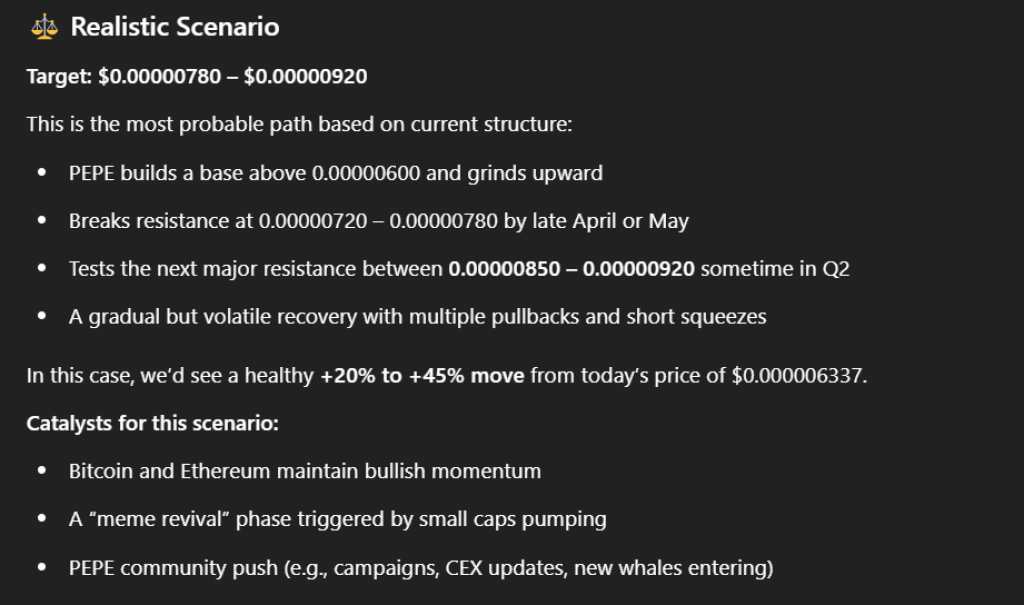Image resolution: width=1024 pixels, height=605 pixels.
Task: Click the bold "Target:" price range line
Action: 197,77
